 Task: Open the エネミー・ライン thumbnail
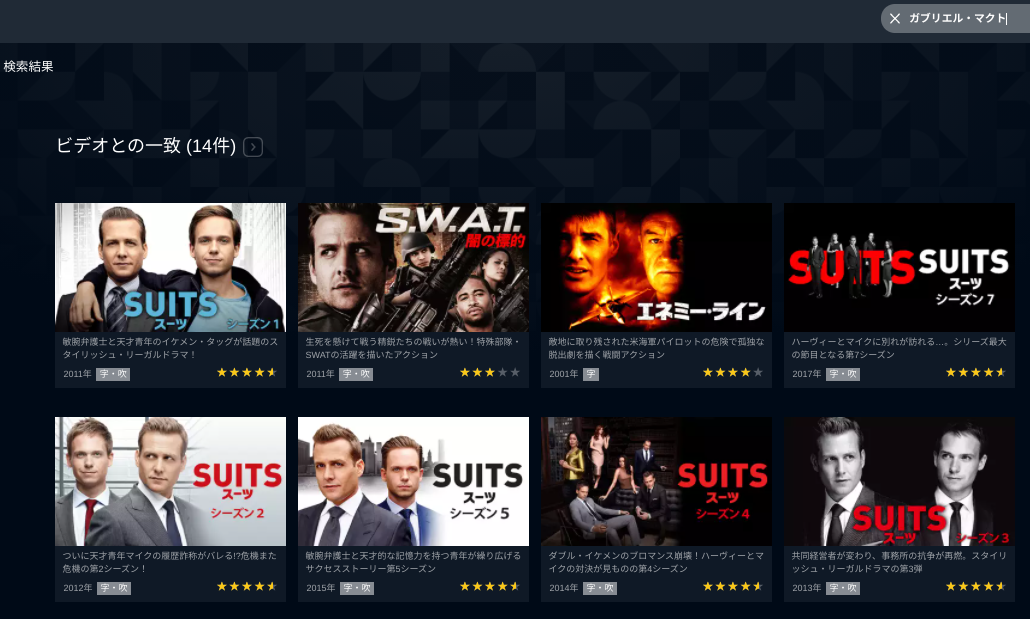coord(656,267)
